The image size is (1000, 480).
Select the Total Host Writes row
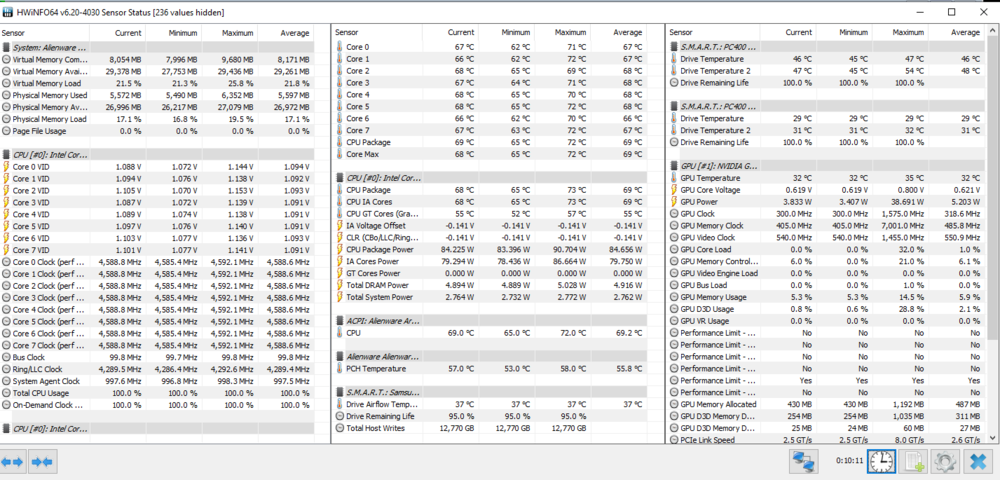point(381,427)
